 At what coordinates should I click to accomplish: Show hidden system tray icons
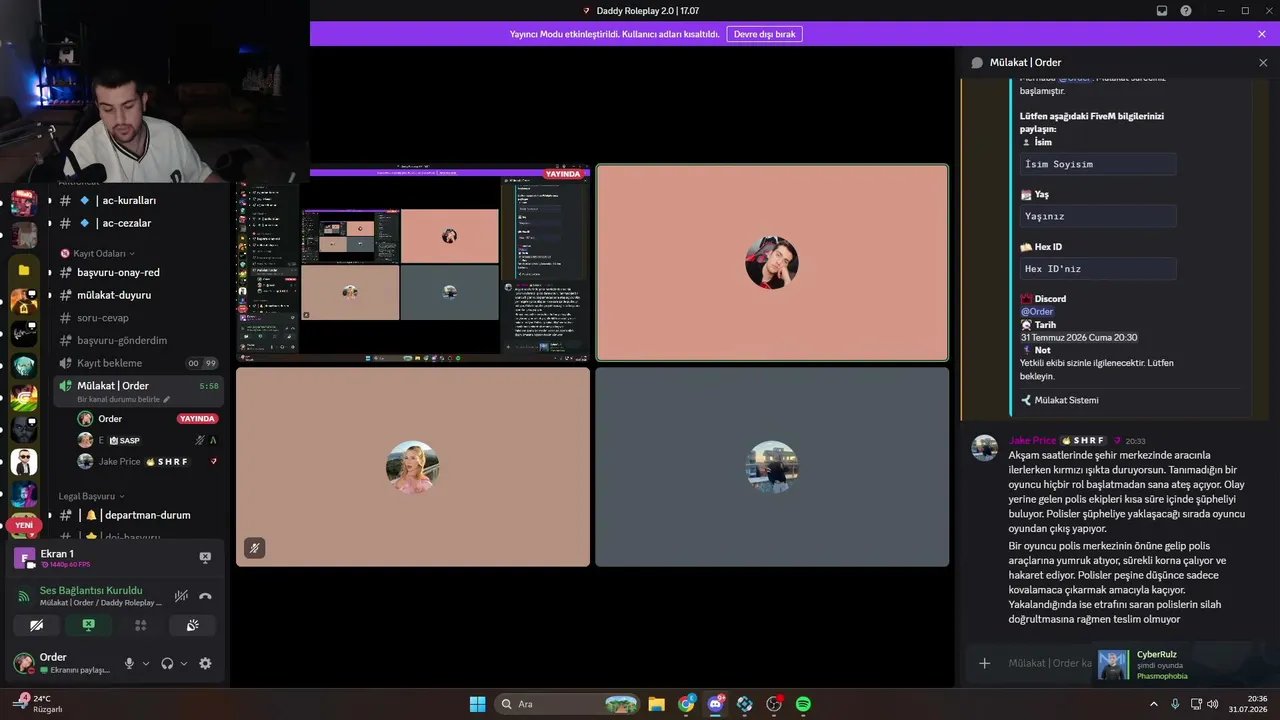coord(1154,704)
